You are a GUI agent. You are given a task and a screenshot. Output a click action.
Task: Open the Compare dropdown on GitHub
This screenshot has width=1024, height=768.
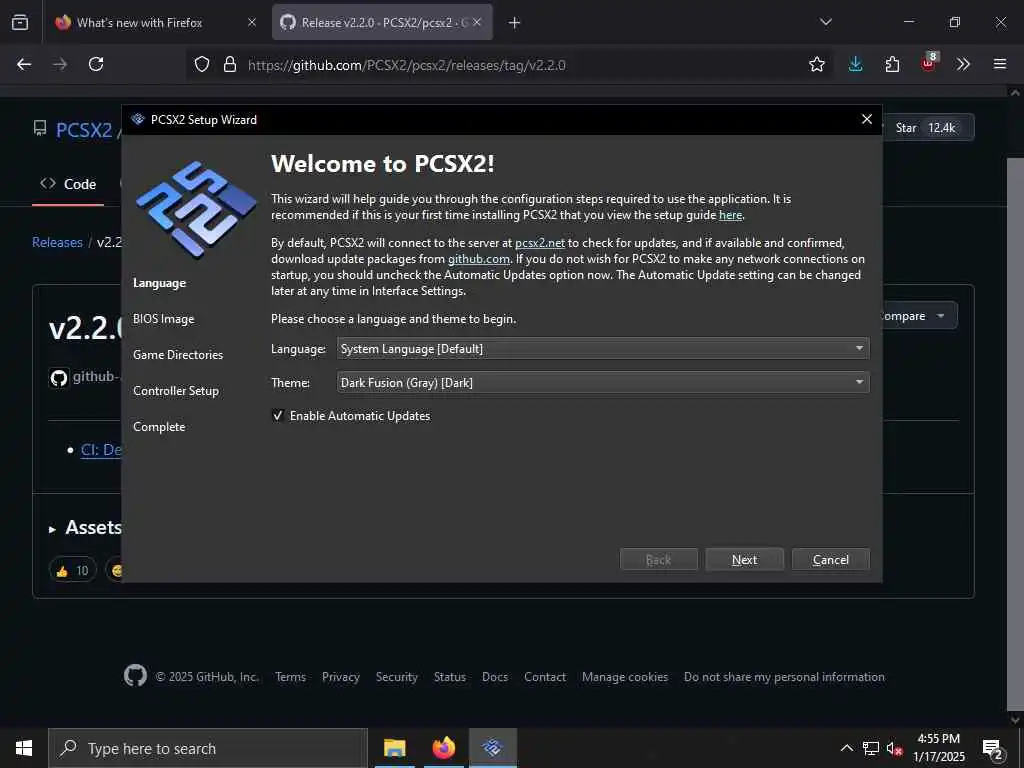click(x=919, y=315)
